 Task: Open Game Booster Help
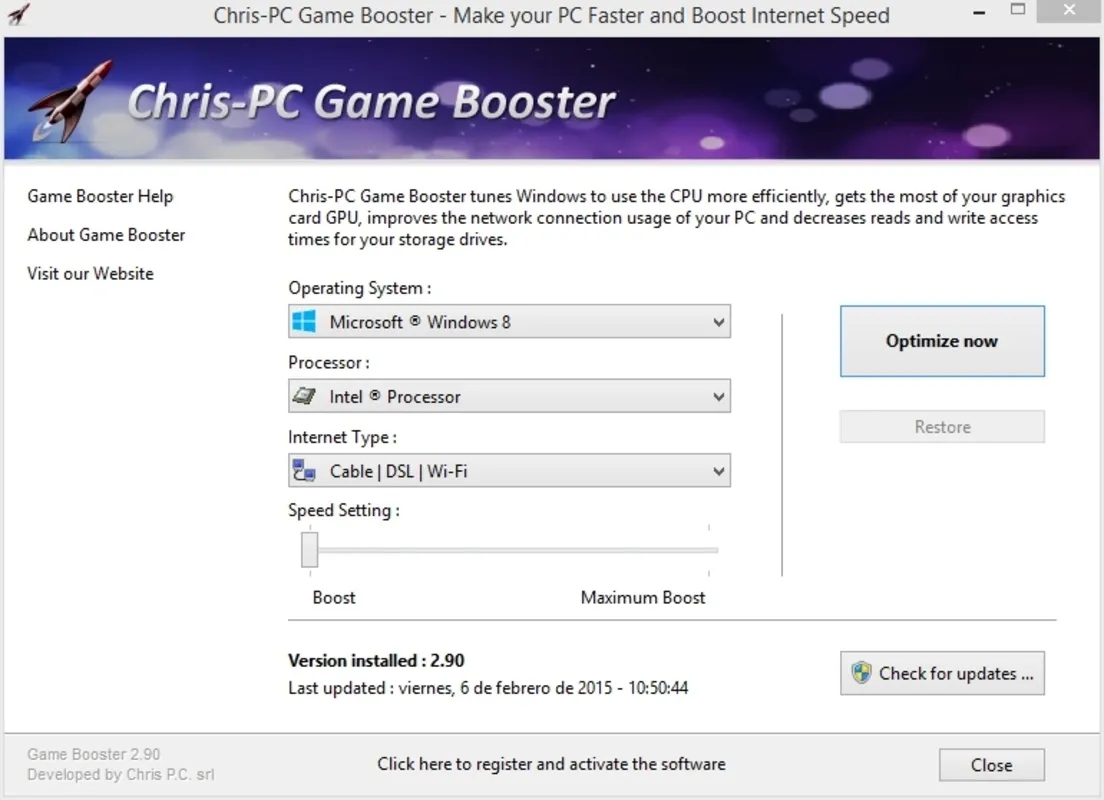coord(100,196)
